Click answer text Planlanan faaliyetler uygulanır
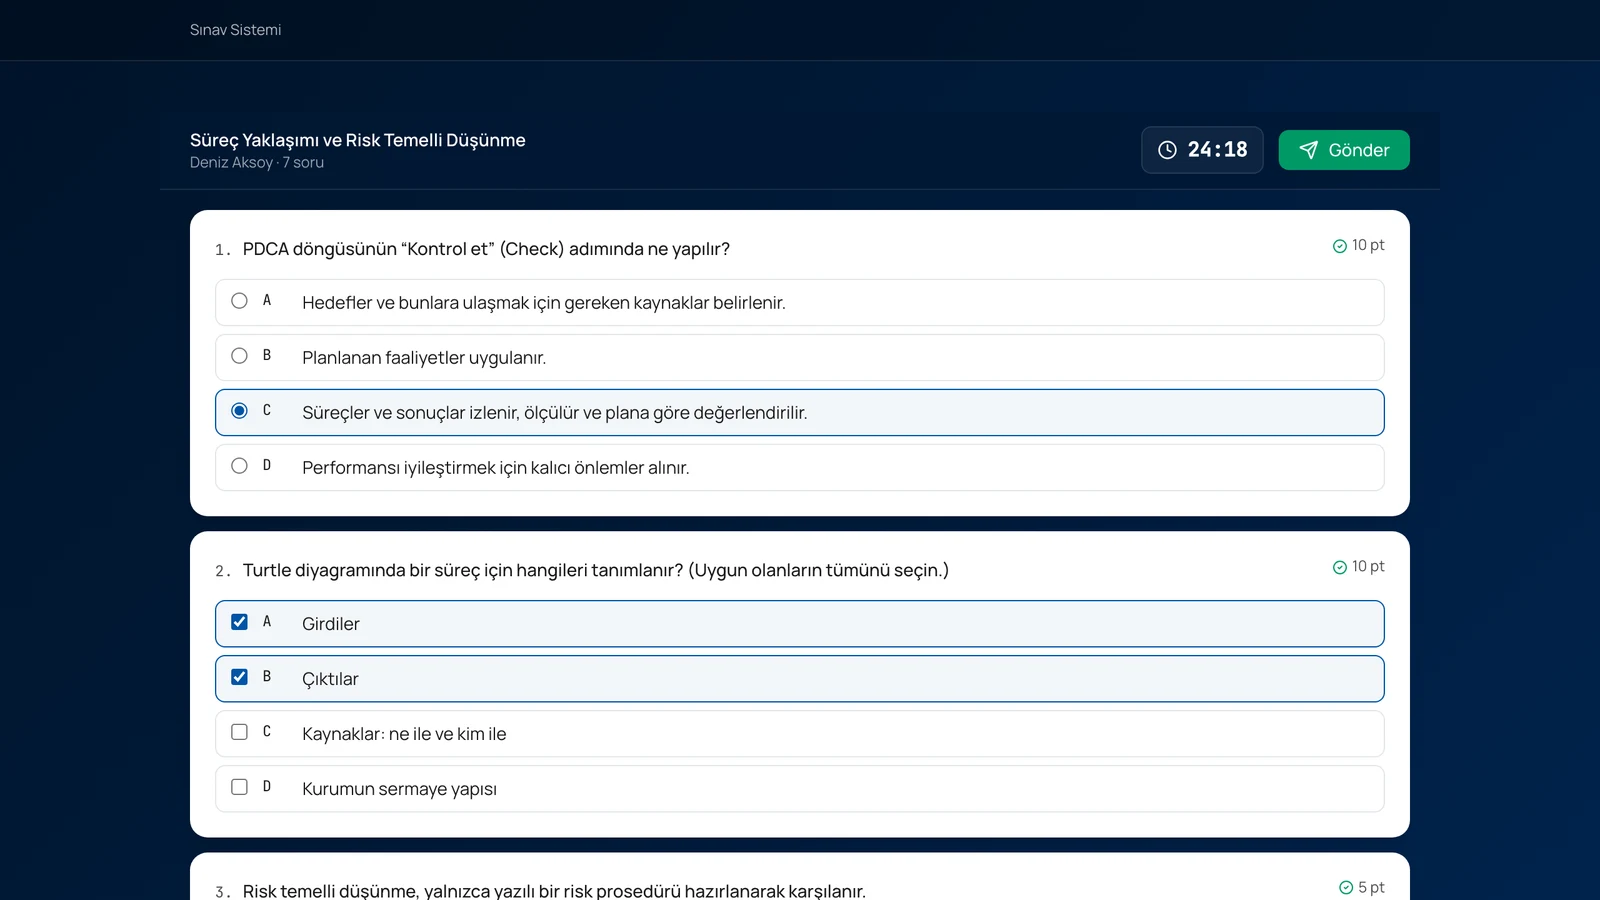 pyautogui.click(x=424, y=358)
